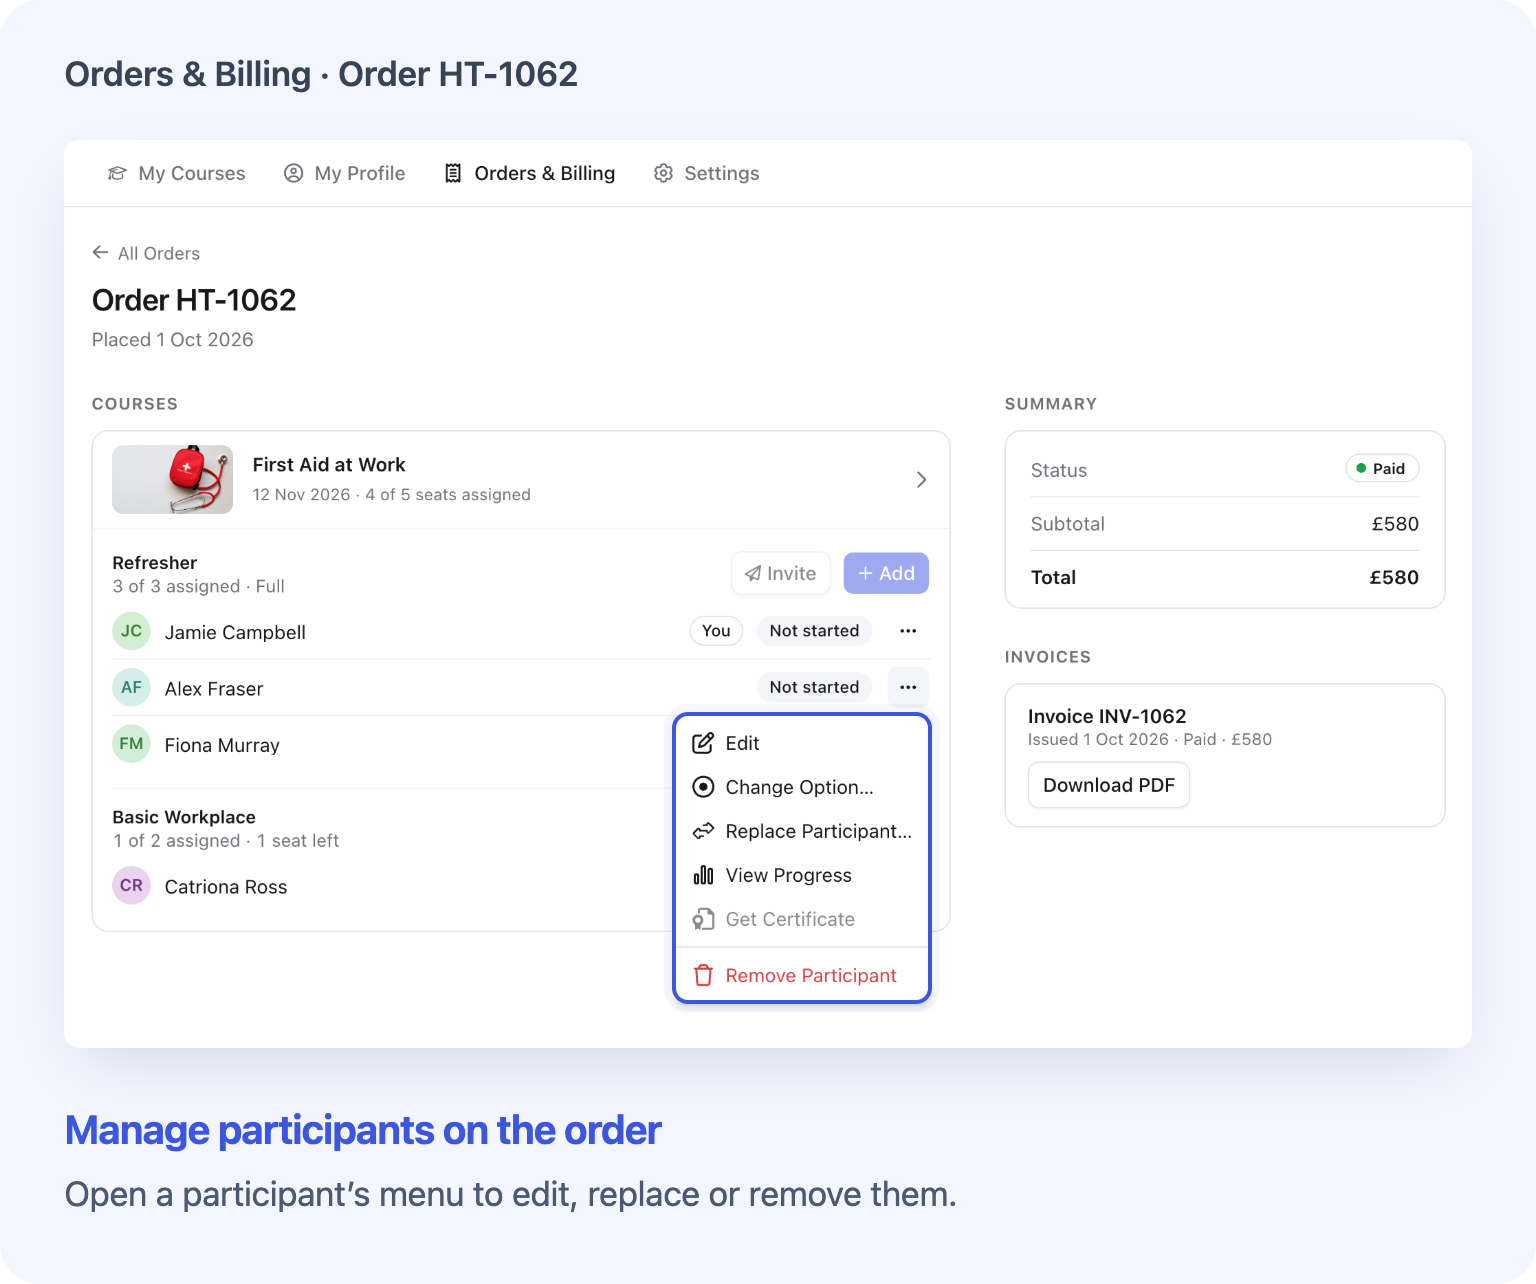Image resolution: width=1536 pixels, height=1284 pixels.
Task: Go to the My Courses tab
Action: point(176,173)
